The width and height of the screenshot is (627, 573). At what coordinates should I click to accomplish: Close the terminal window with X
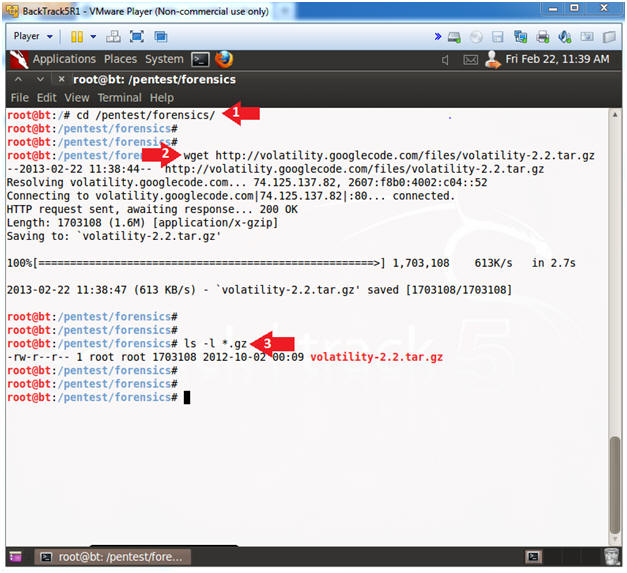[61, 79]
